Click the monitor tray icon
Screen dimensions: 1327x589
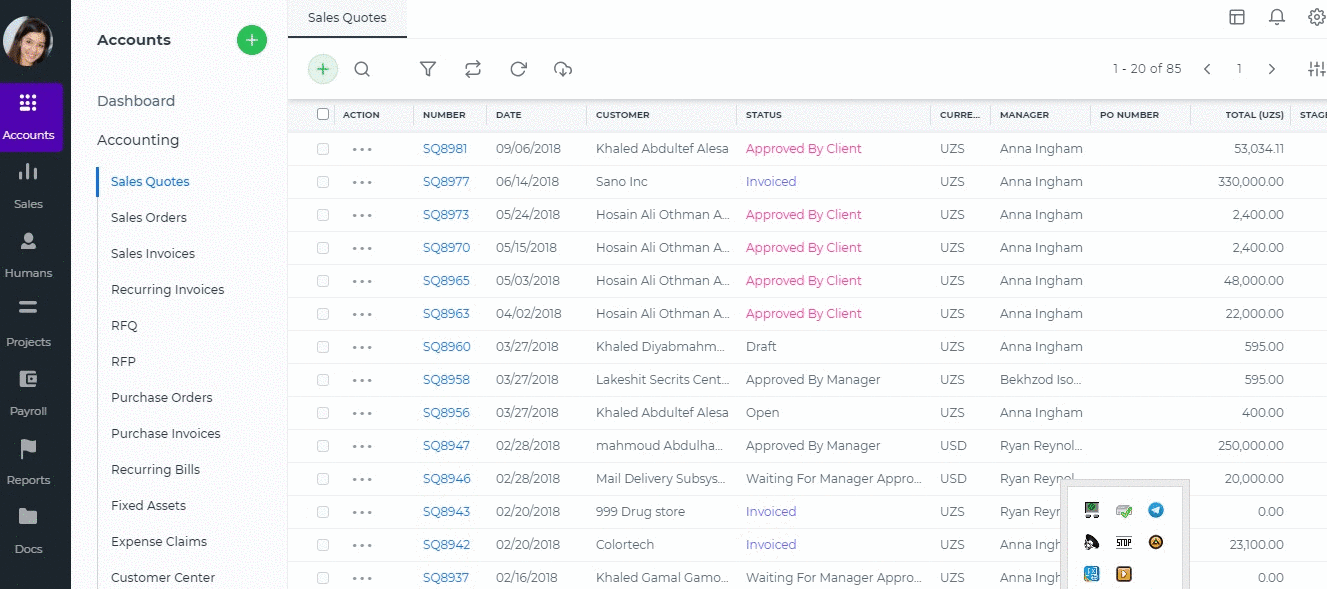point(1092,511)
